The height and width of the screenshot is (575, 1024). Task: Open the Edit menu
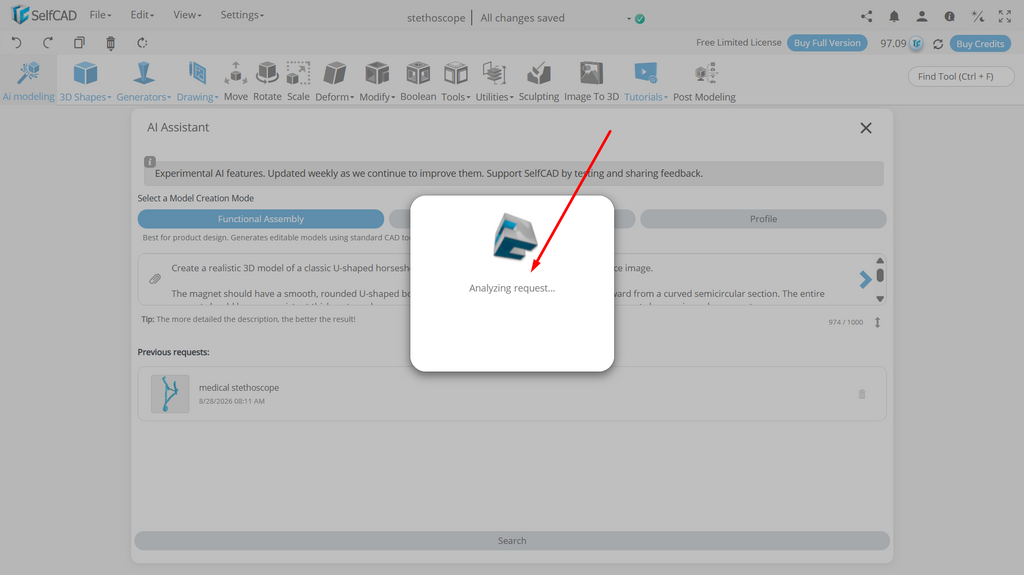tap(142, 15)
